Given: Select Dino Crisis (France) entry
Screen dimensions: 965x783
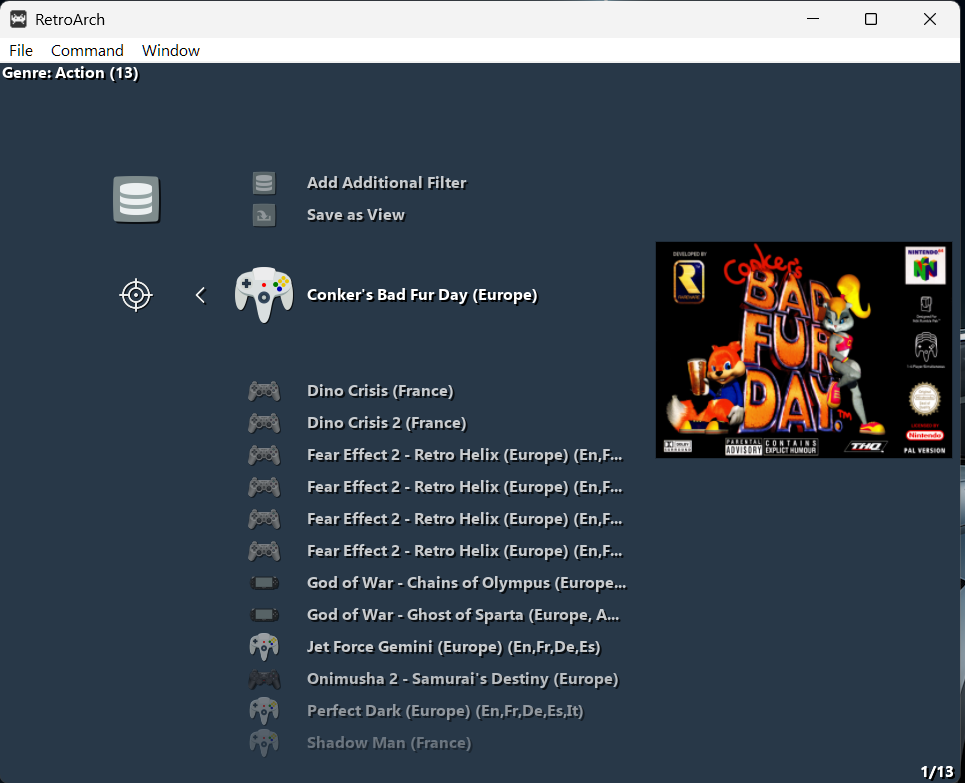Looking at the screenshot, I should (380, 391).
